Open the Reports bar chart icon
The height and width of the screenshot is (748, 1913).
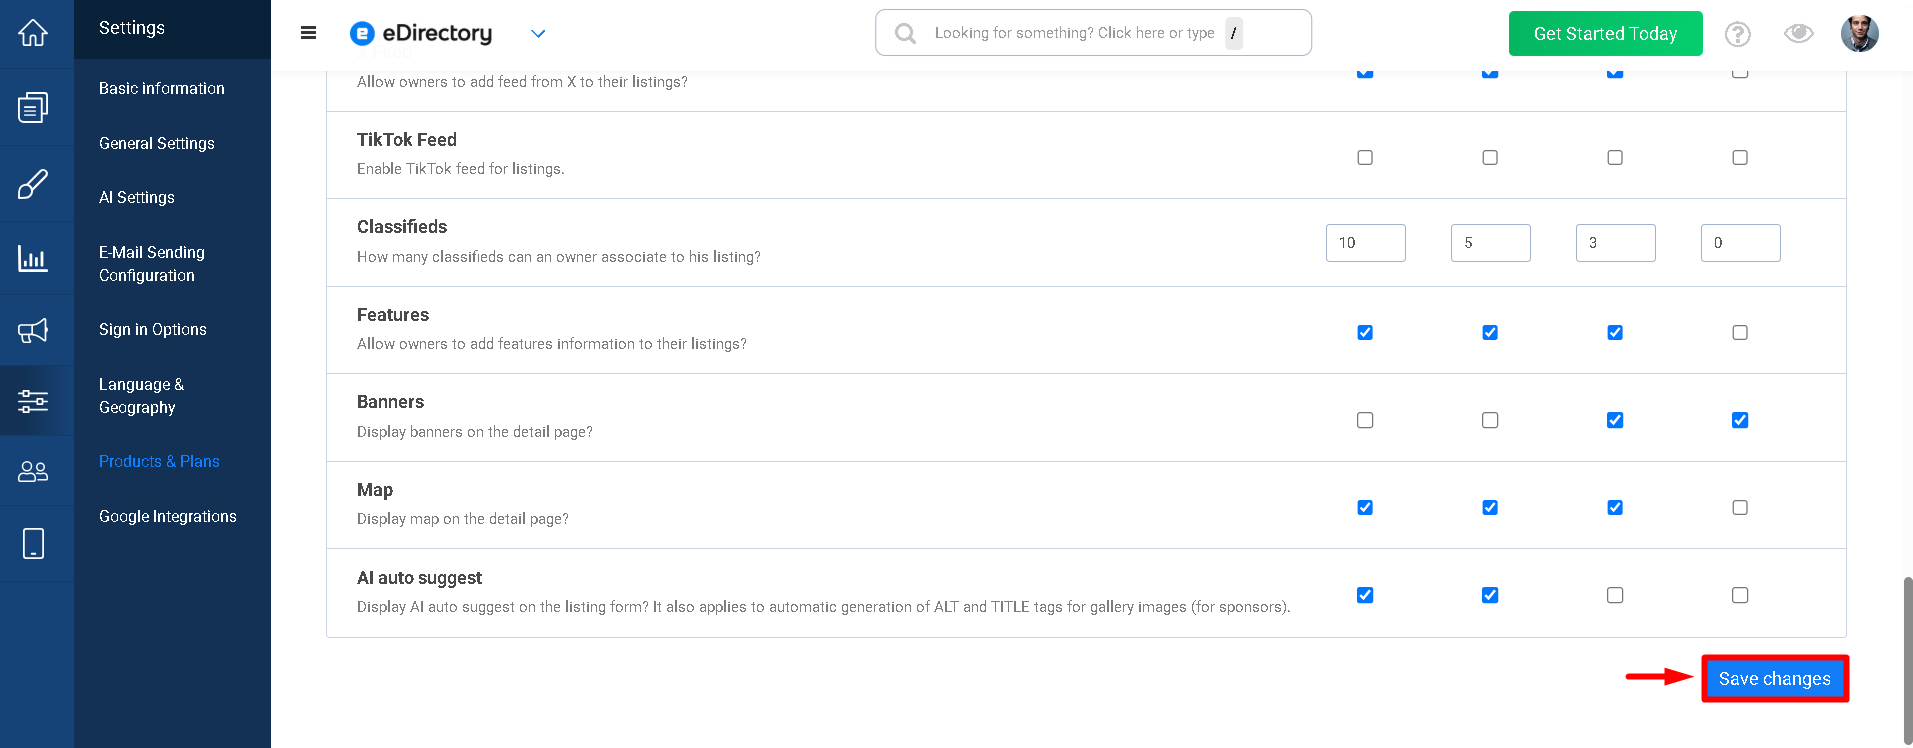coord(33,258)
